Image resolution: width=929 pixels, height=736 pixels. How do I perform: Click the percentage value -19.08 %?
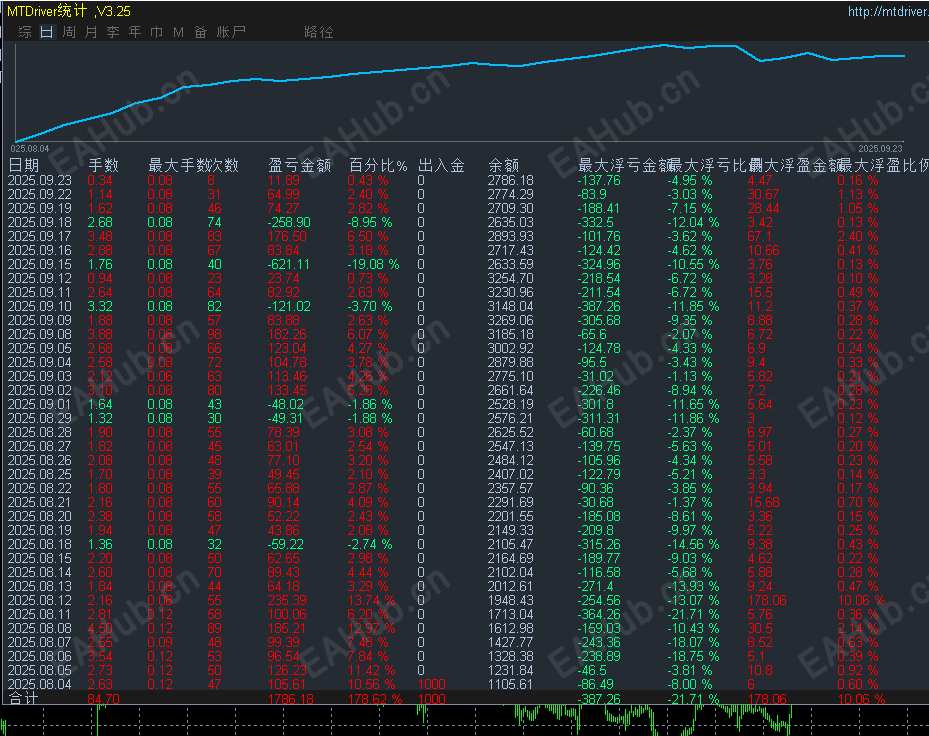(373, 264)
